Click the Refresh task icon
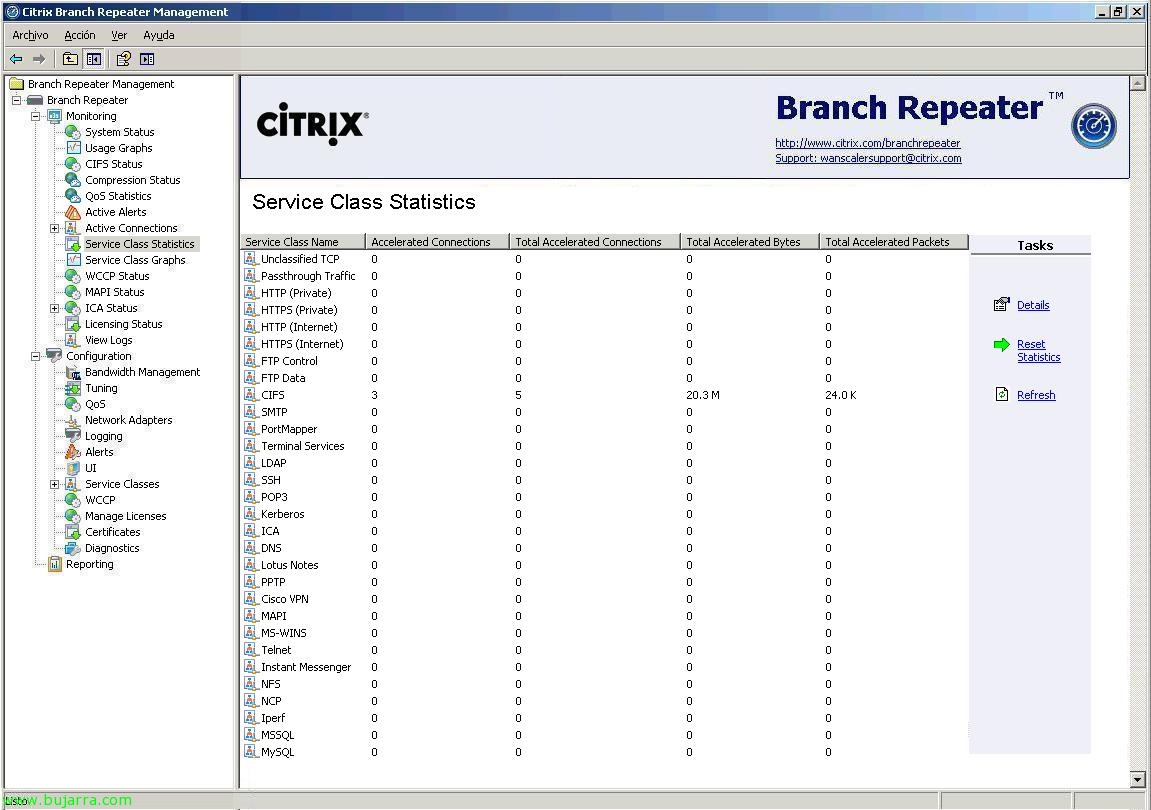The height and width of the screenshot is (810, 1151). coord(1001,394)
